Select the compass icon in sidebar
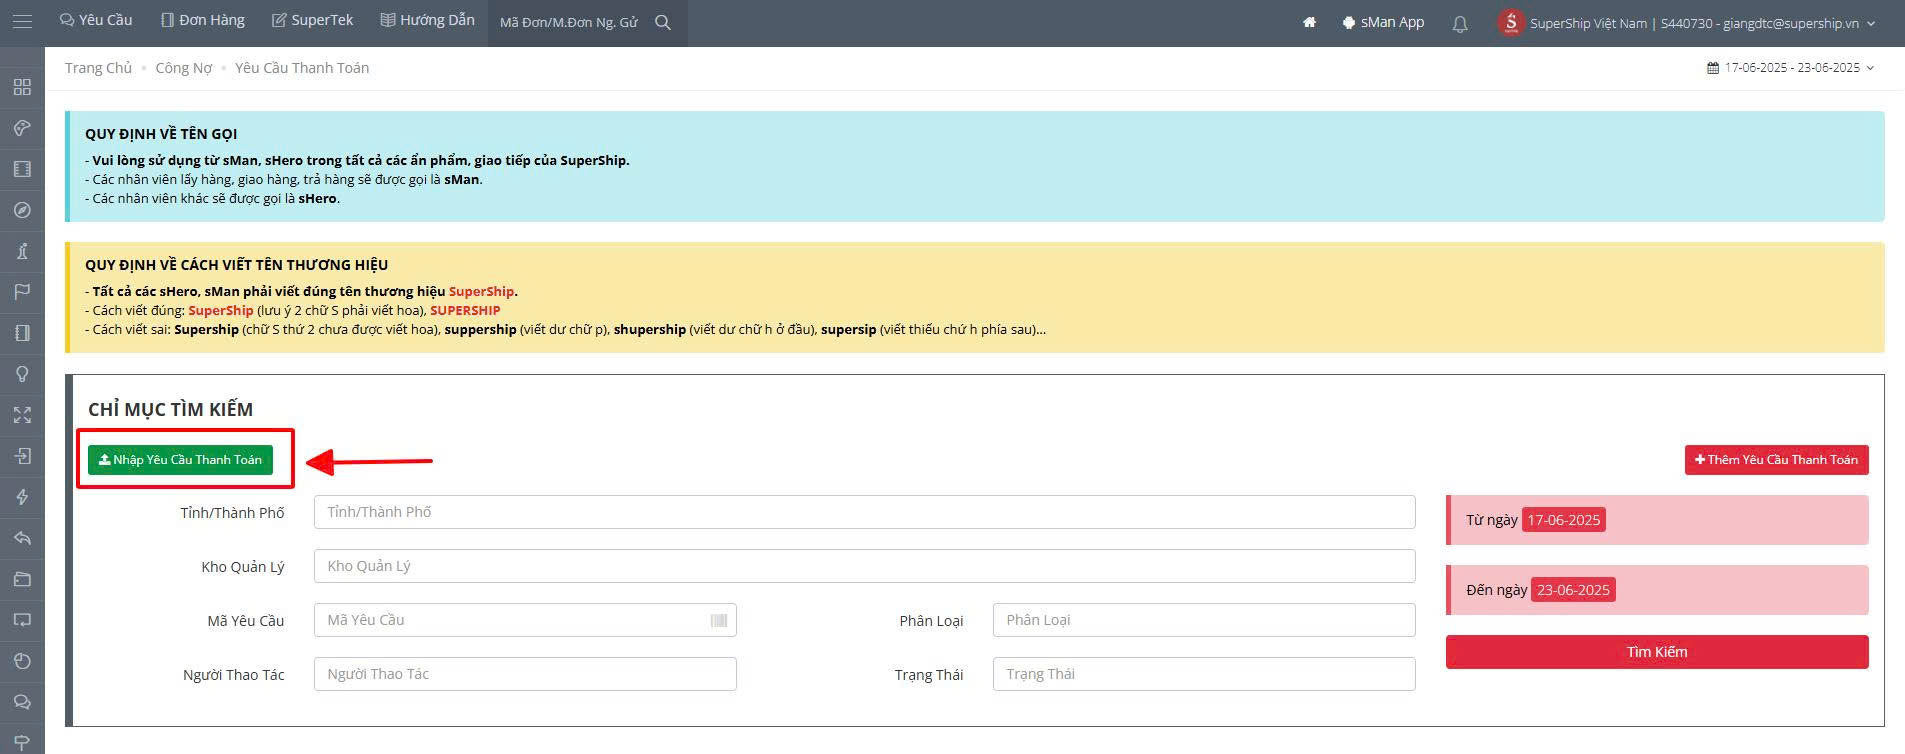 point(22,210)
